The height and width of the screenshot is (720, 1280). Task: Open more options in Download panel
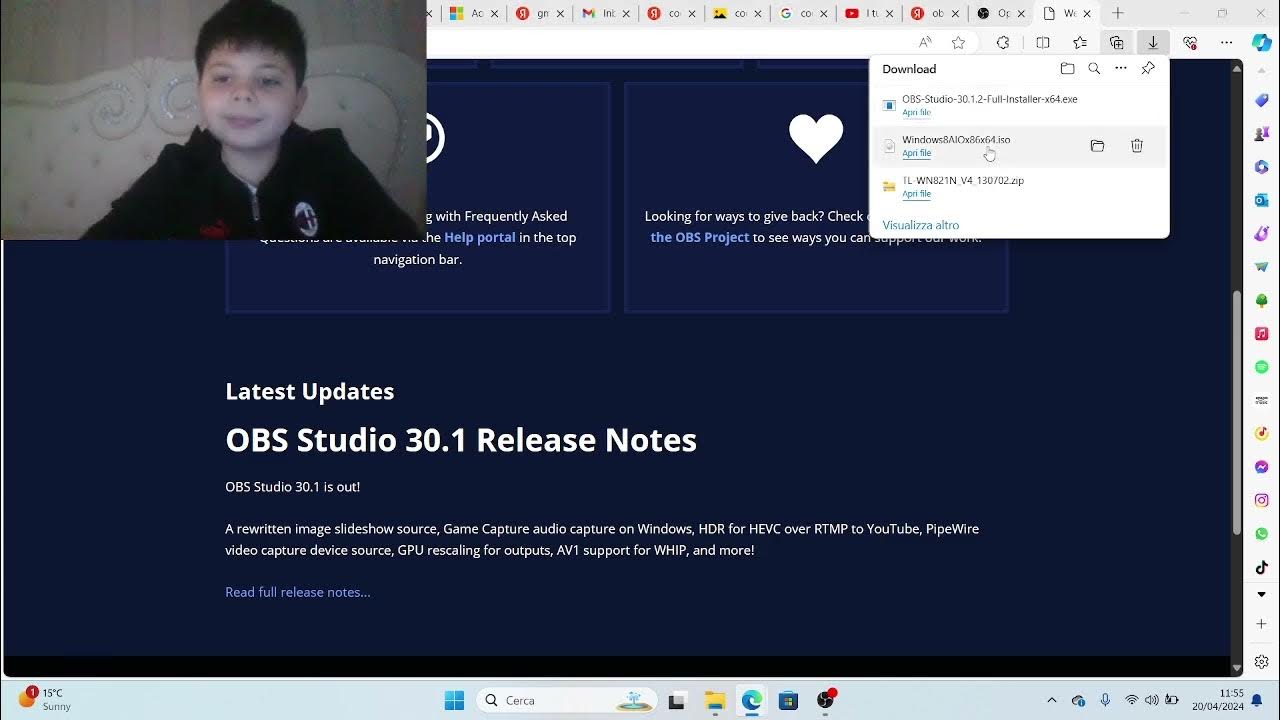point(1121,69)
